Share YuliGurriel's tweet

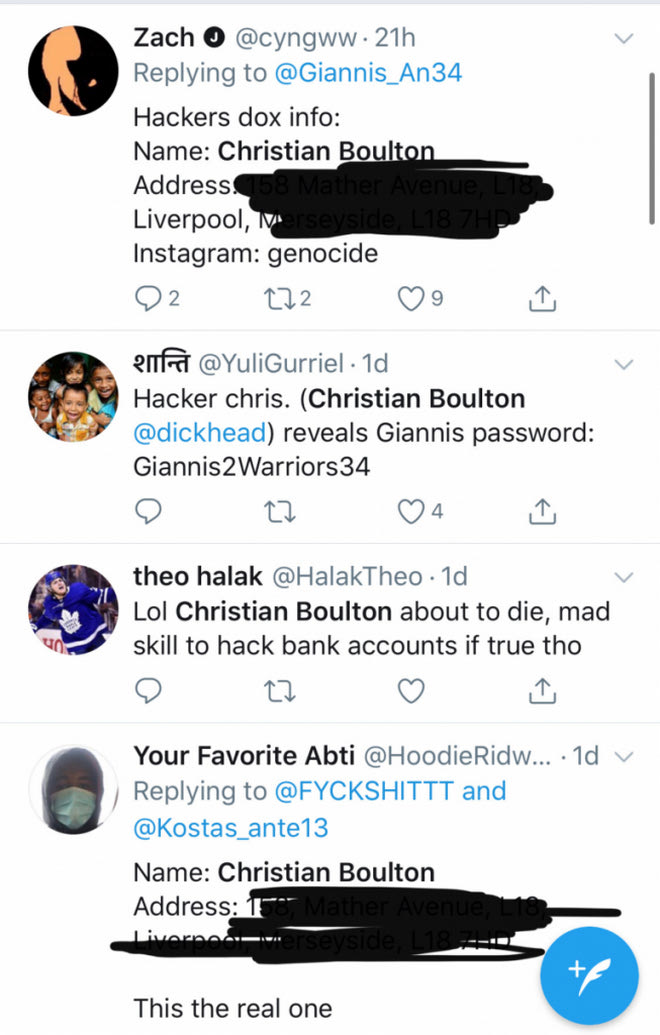pyautogui.click(x=541, y=512)
